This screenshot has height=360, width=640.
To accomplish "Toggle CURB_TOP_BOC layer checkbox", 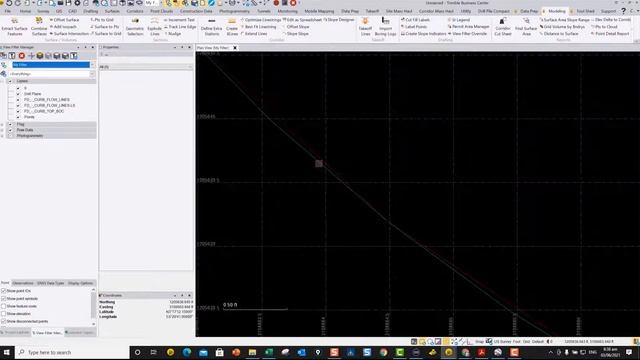I will click(18, 111).
